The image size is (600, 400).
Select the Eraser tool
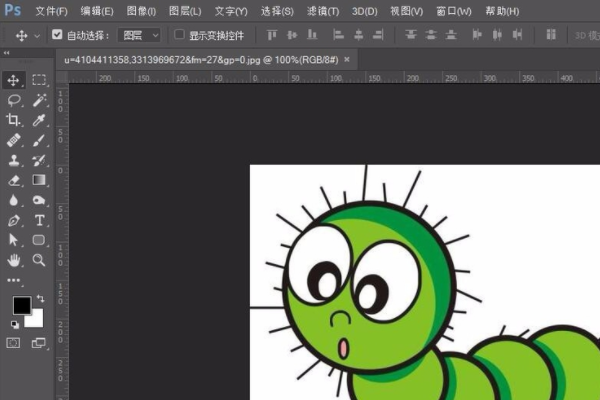[14, 180]
